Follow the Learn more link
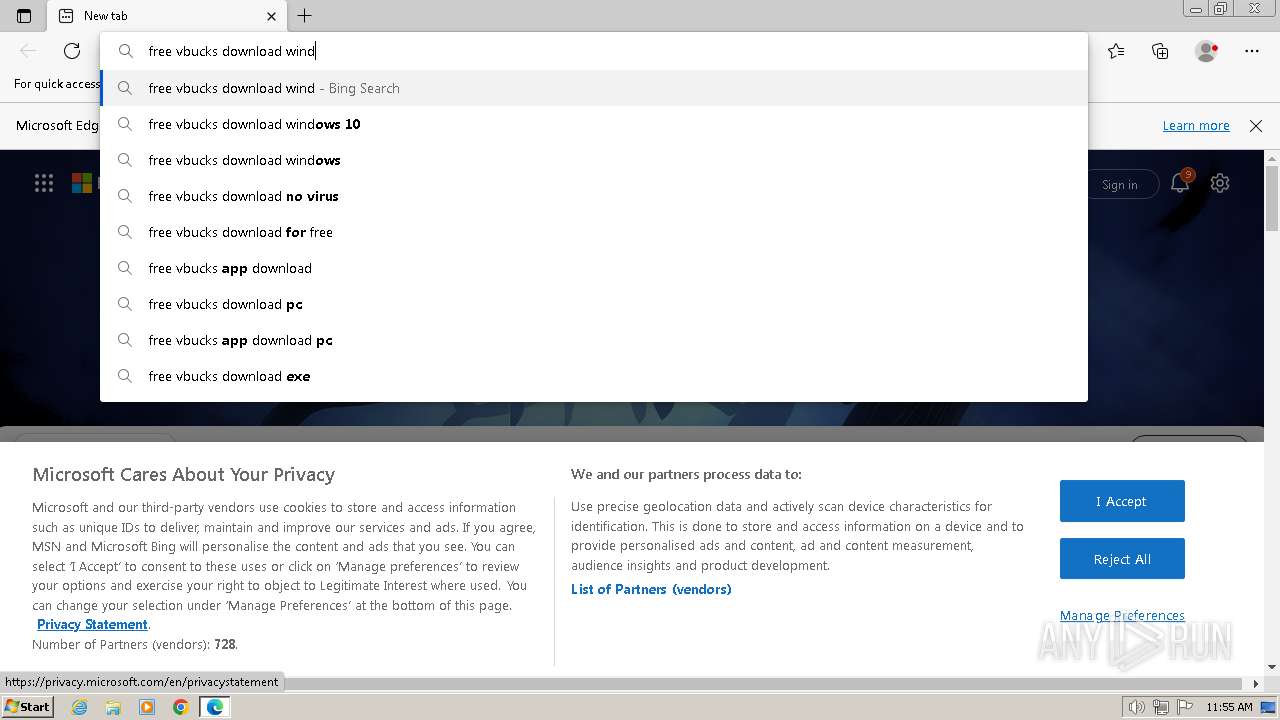Viewport: 1280px width, 720px height. click(x=1196, y=126)
